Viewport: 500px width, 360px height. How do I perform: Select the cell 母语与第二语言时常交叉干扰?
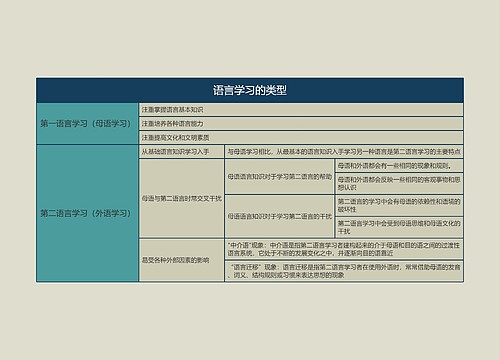click(x=182, y=199)
